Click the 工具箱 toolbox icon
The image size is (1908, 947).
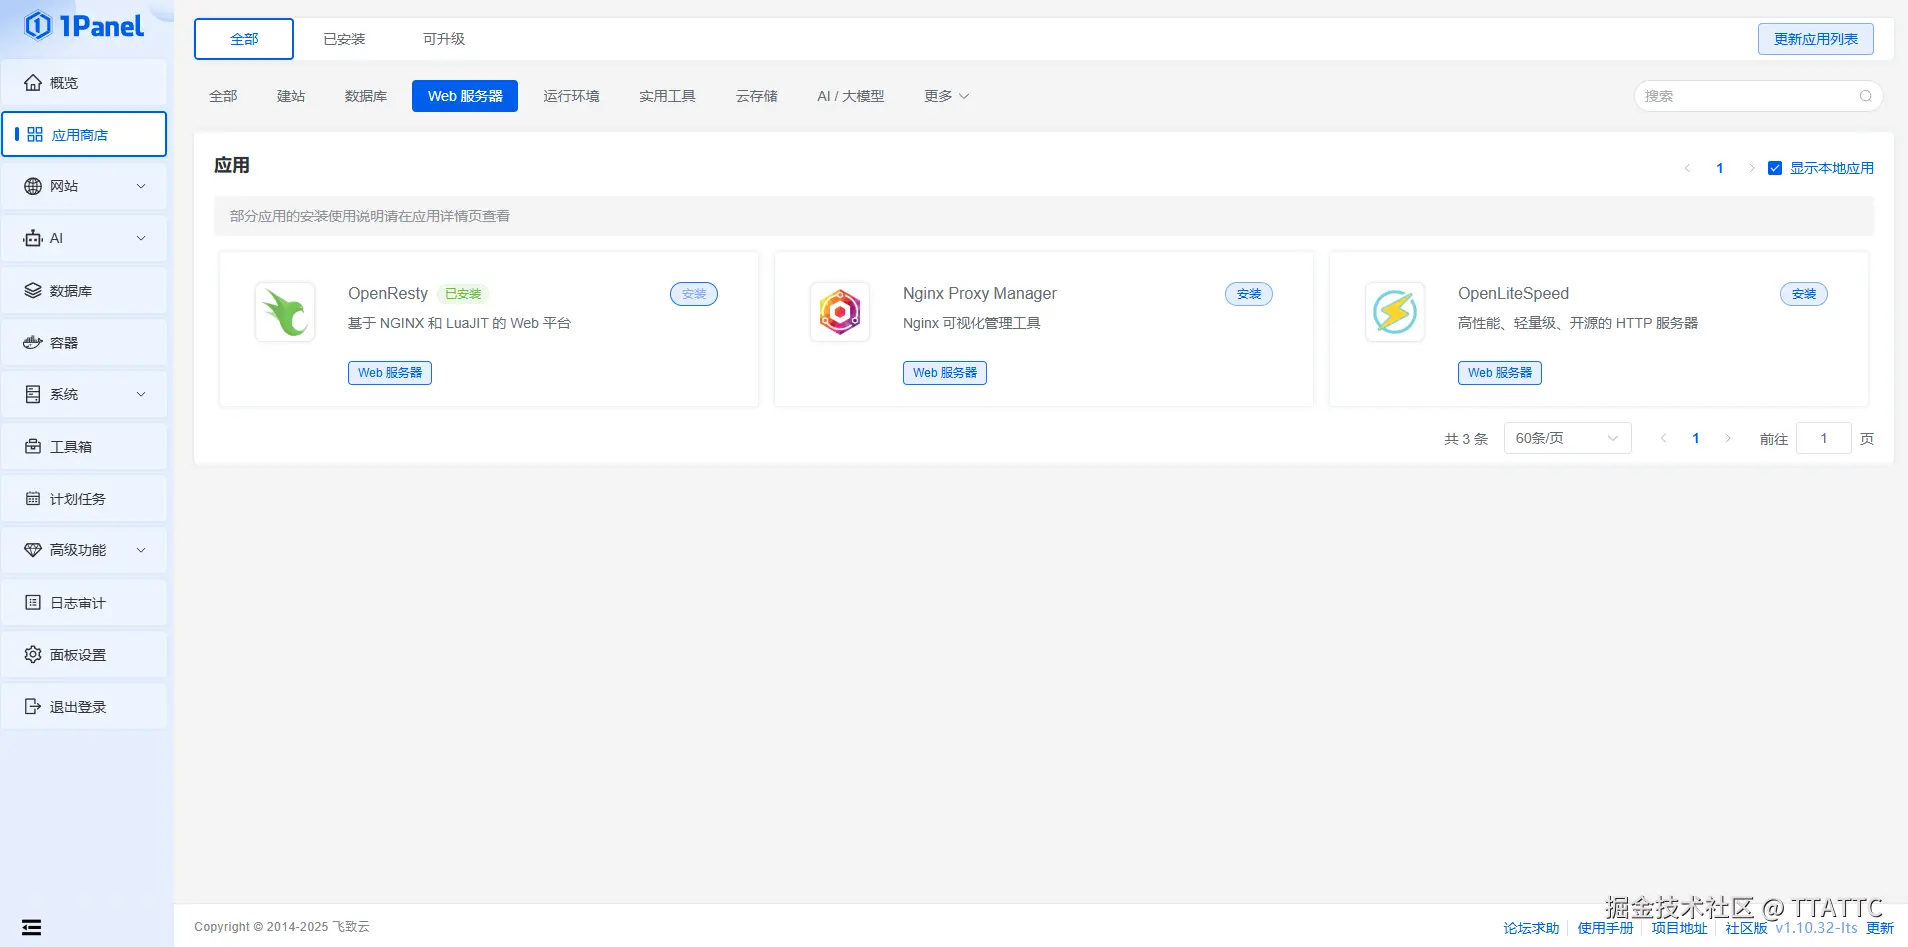pyautogui.click(x=33, y=446)
